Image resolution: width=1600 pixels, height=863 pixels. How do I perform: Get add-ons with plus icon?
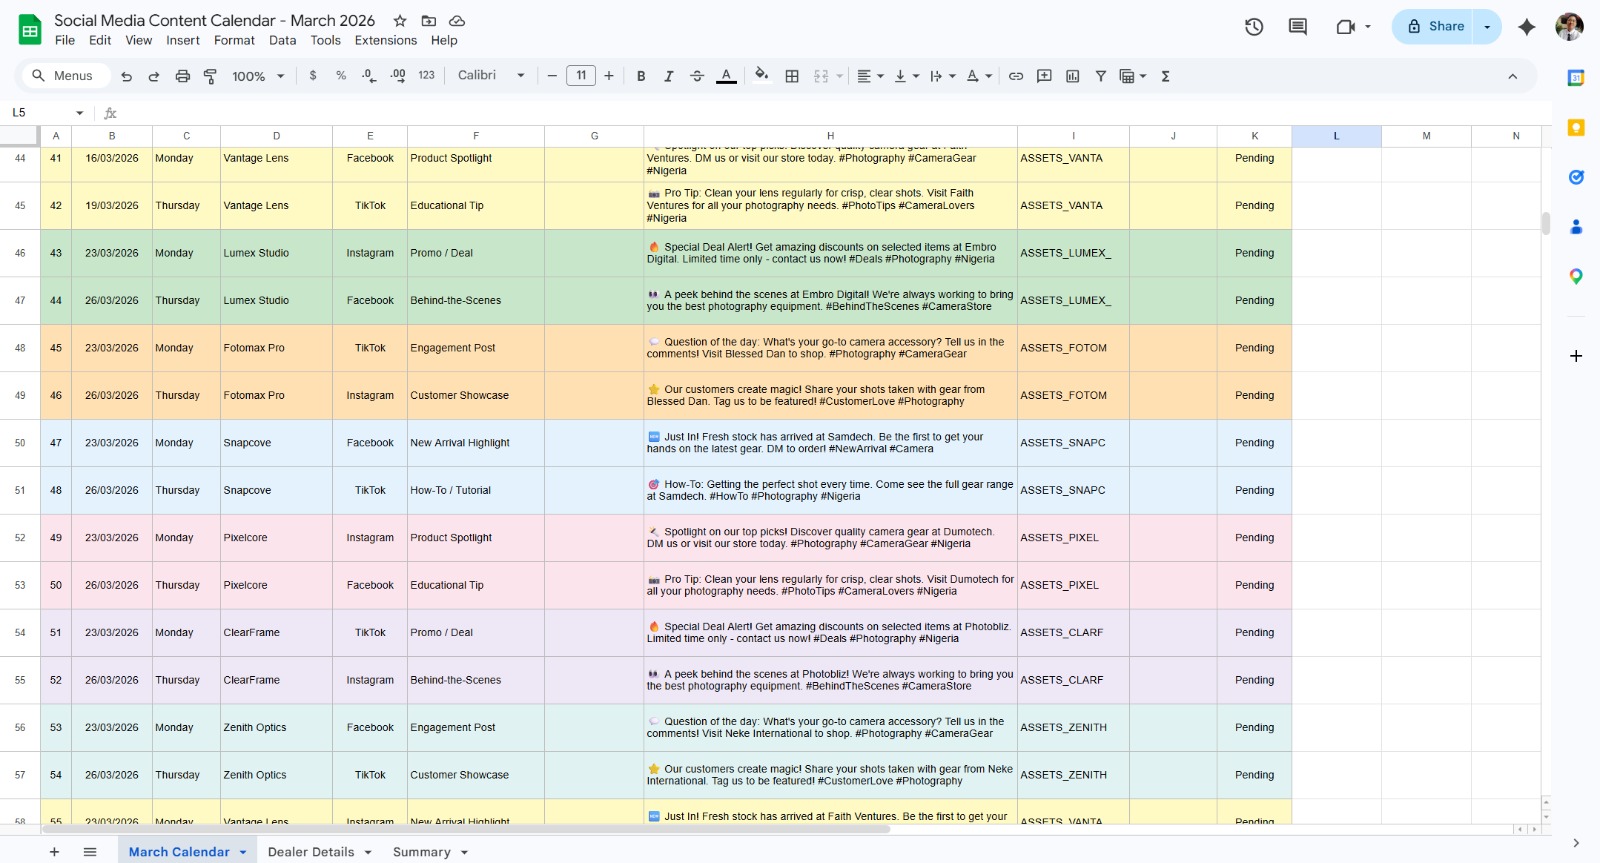point(1576,356)
